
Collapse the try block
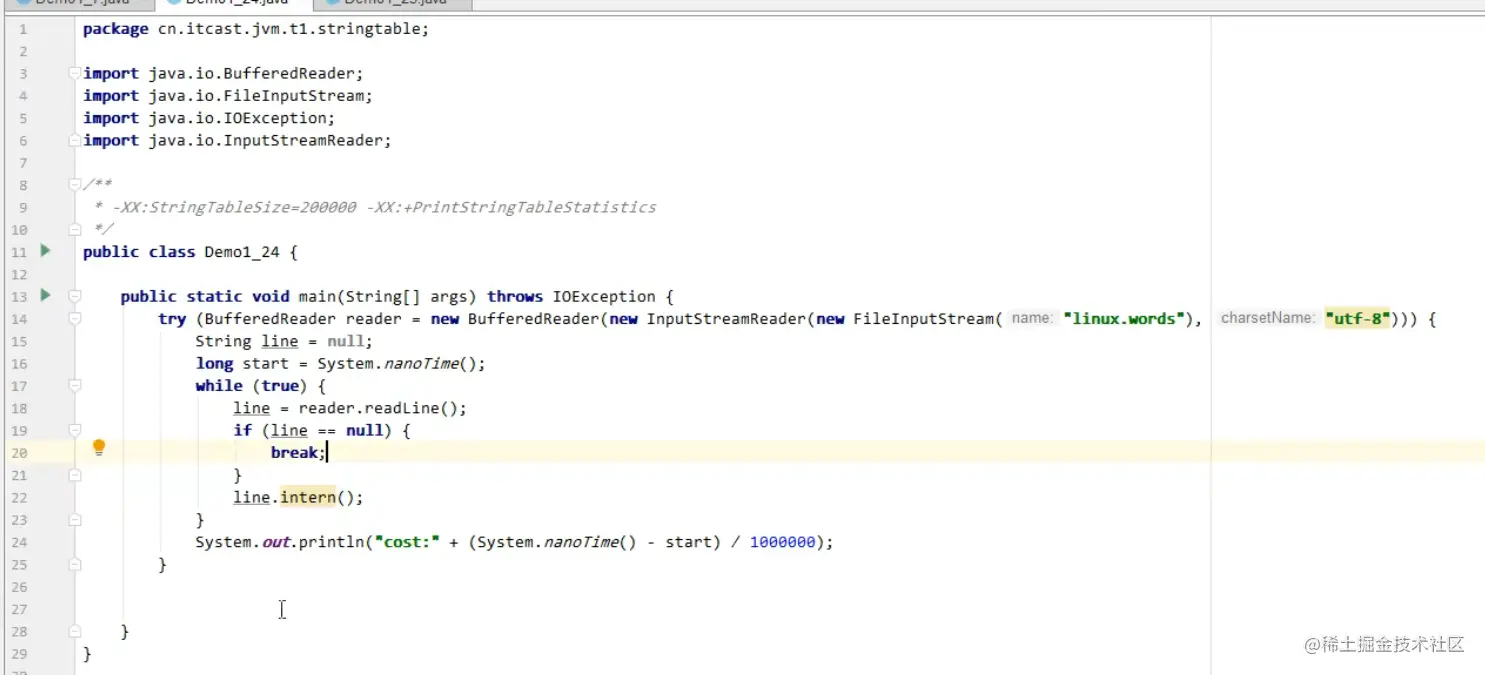pos(74,319)
